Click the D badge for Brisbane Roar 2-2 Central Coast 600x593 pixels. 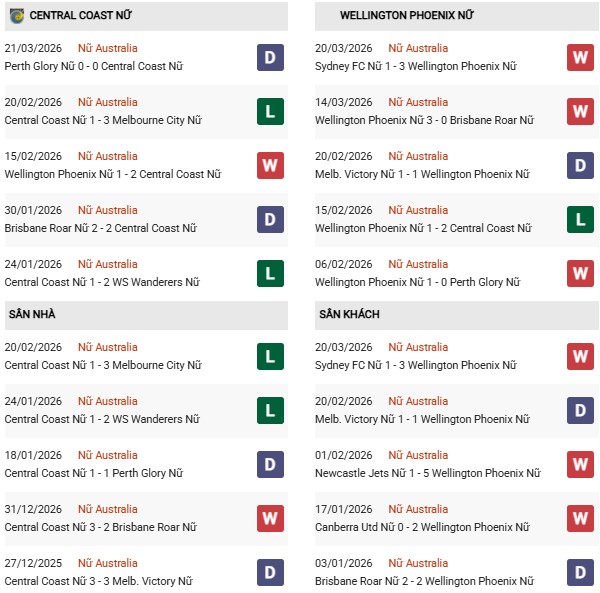270,219
